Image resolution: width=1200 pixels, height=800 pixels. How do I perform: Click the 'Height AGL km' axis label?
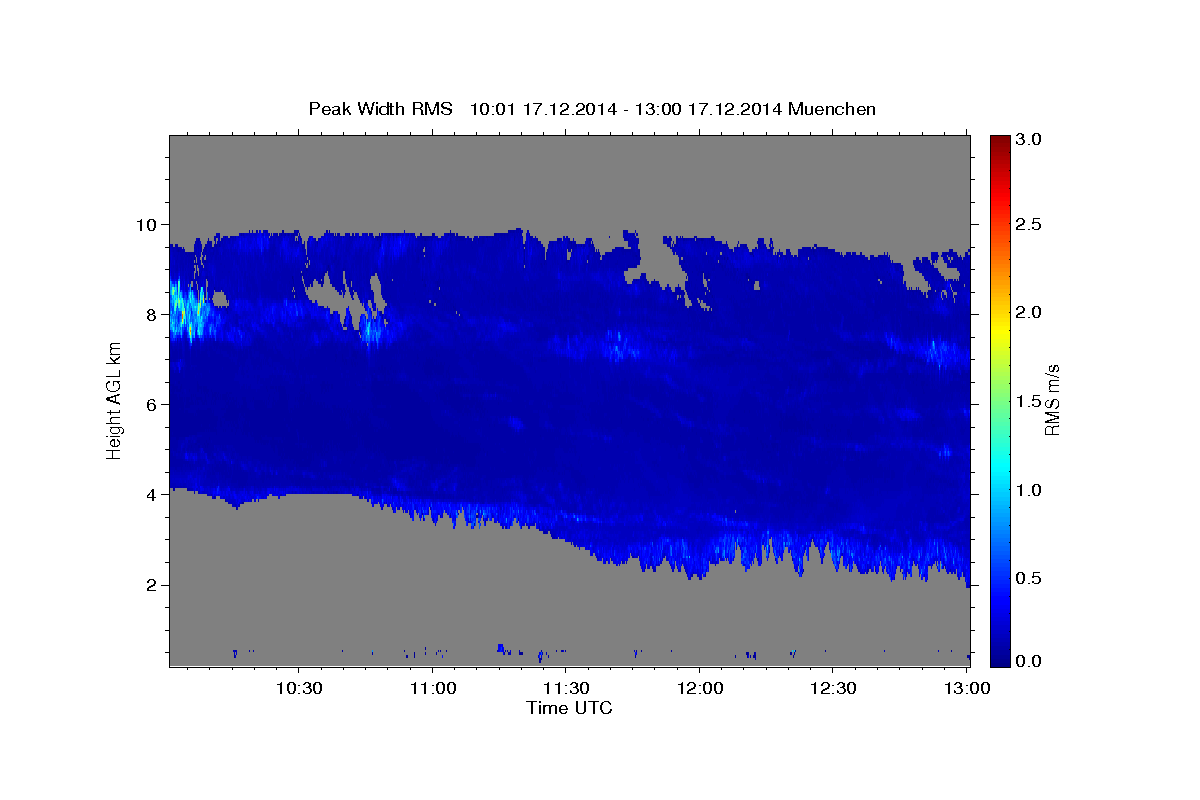click(x=114, y=401)
